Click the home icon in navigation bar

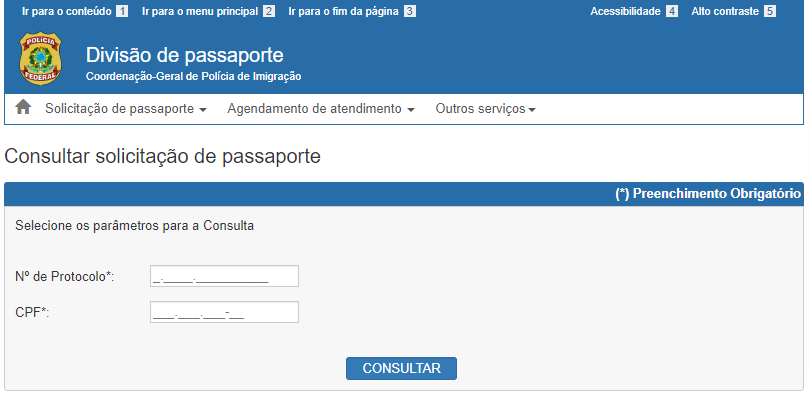click(x=23, y=107)
